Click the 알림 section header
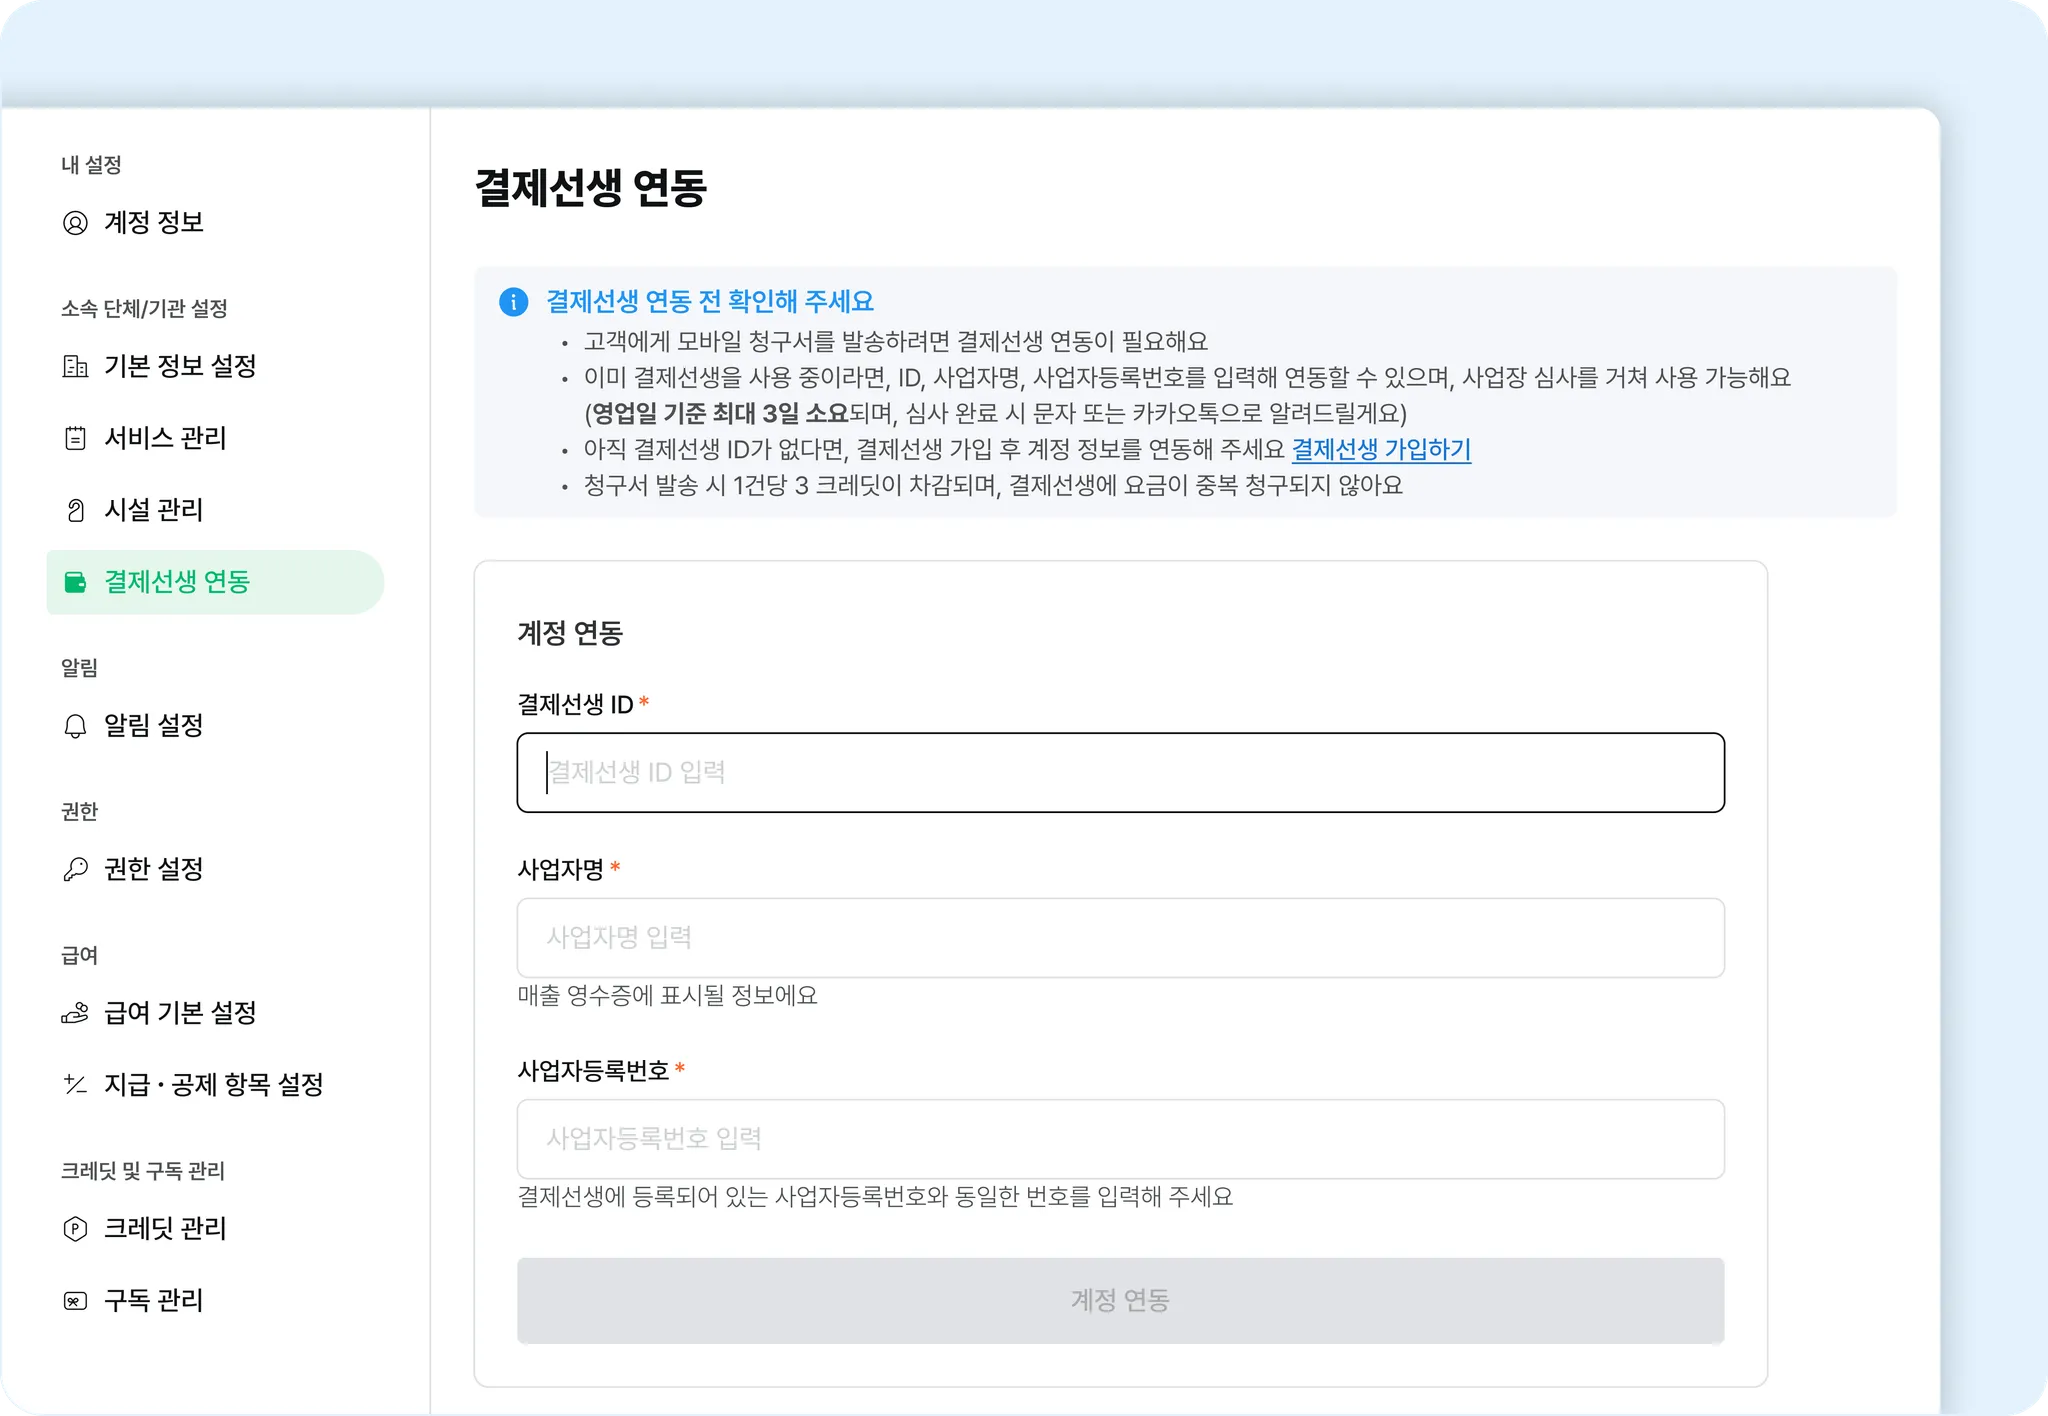Image resolution: width=2048 pixels, height=1416 pixels. pos(79,668)
